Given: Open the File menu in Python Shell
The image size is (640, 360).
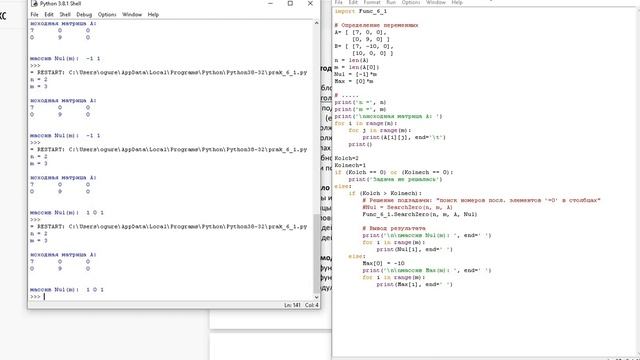Looking at the screenshot, I should (35, 14).
